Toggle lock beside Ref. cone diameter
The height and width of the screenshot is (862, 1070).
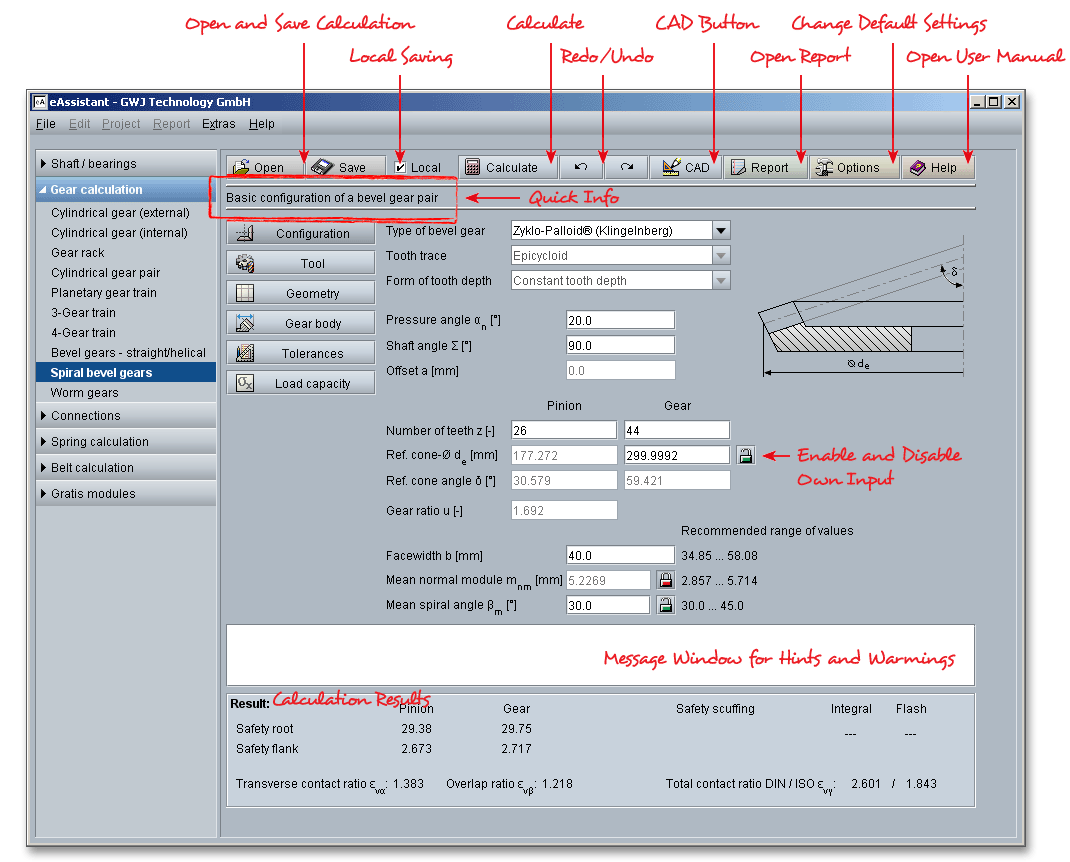tap(745, 456)
